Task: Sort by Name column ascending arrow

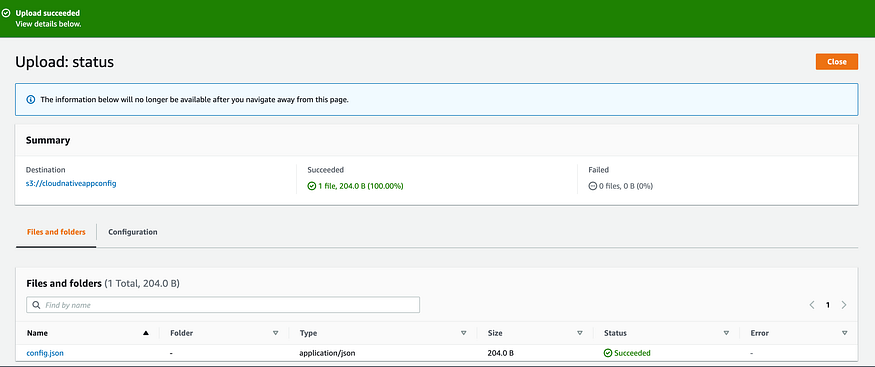Action: point(146,333)
